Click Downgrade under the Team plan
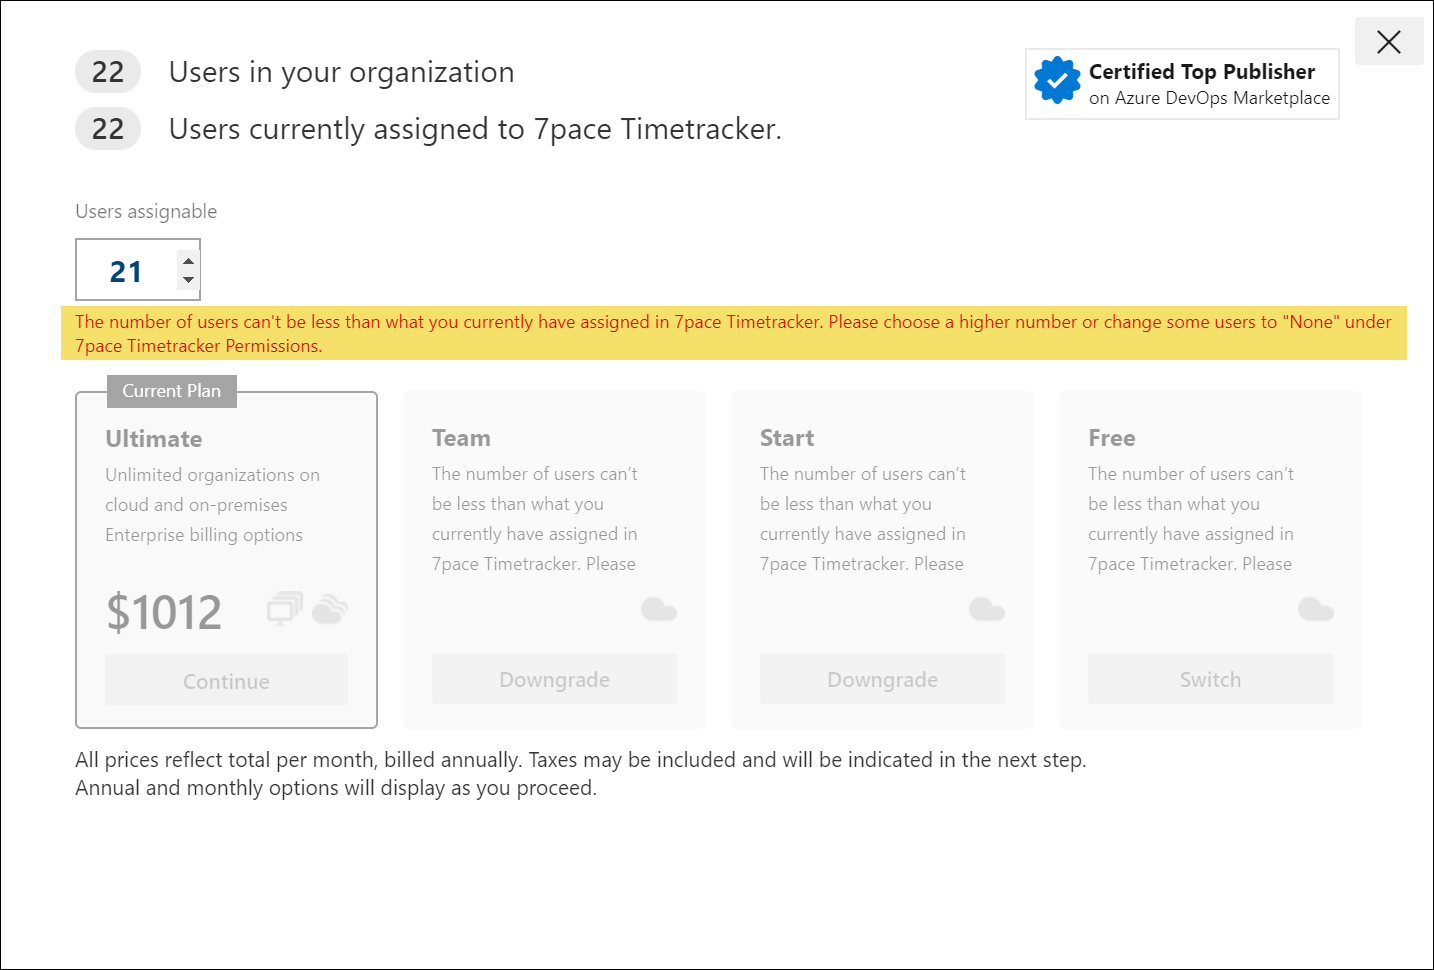 click(554, 679)
